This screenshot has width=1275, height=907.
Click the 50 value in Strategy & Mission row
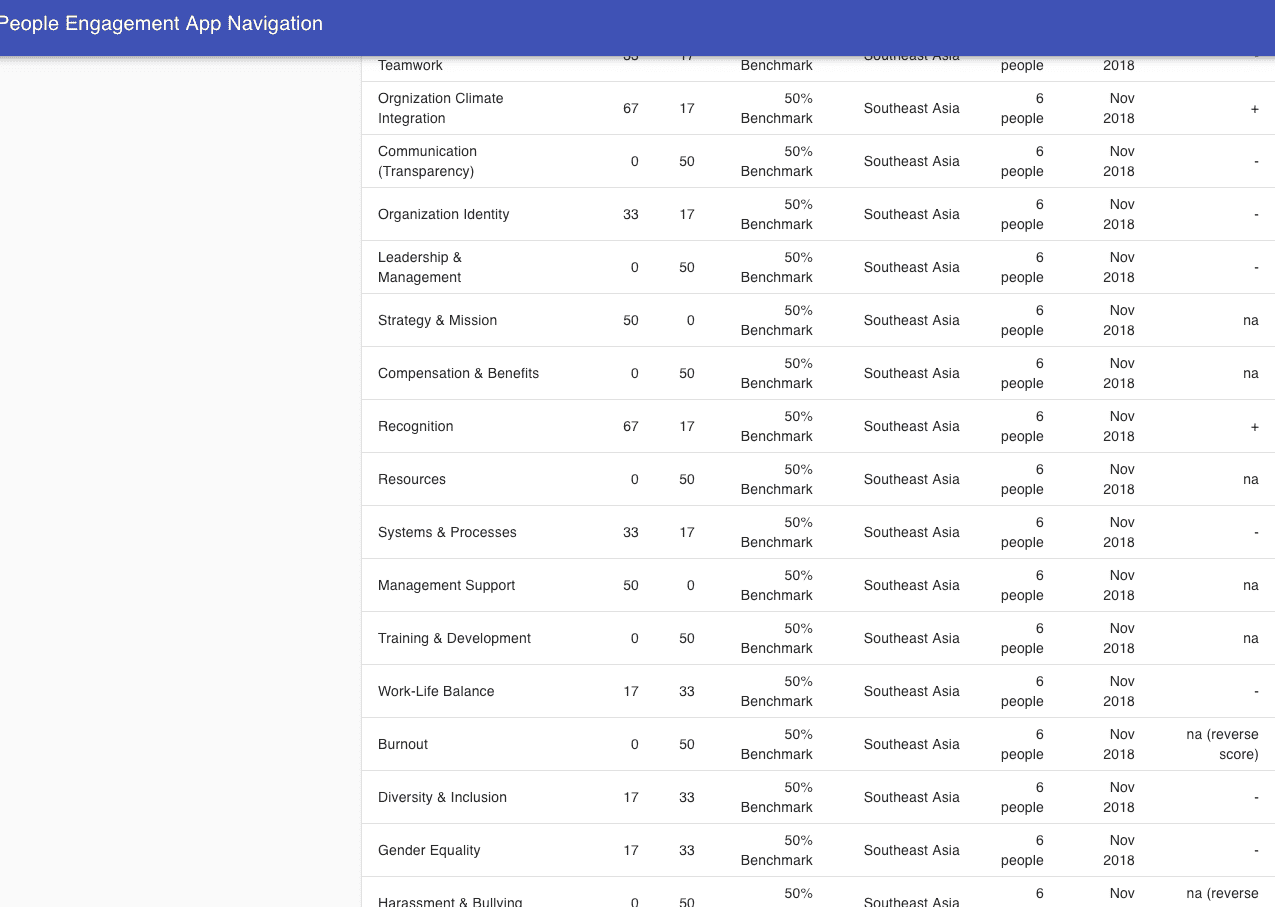tap(631, 320)
